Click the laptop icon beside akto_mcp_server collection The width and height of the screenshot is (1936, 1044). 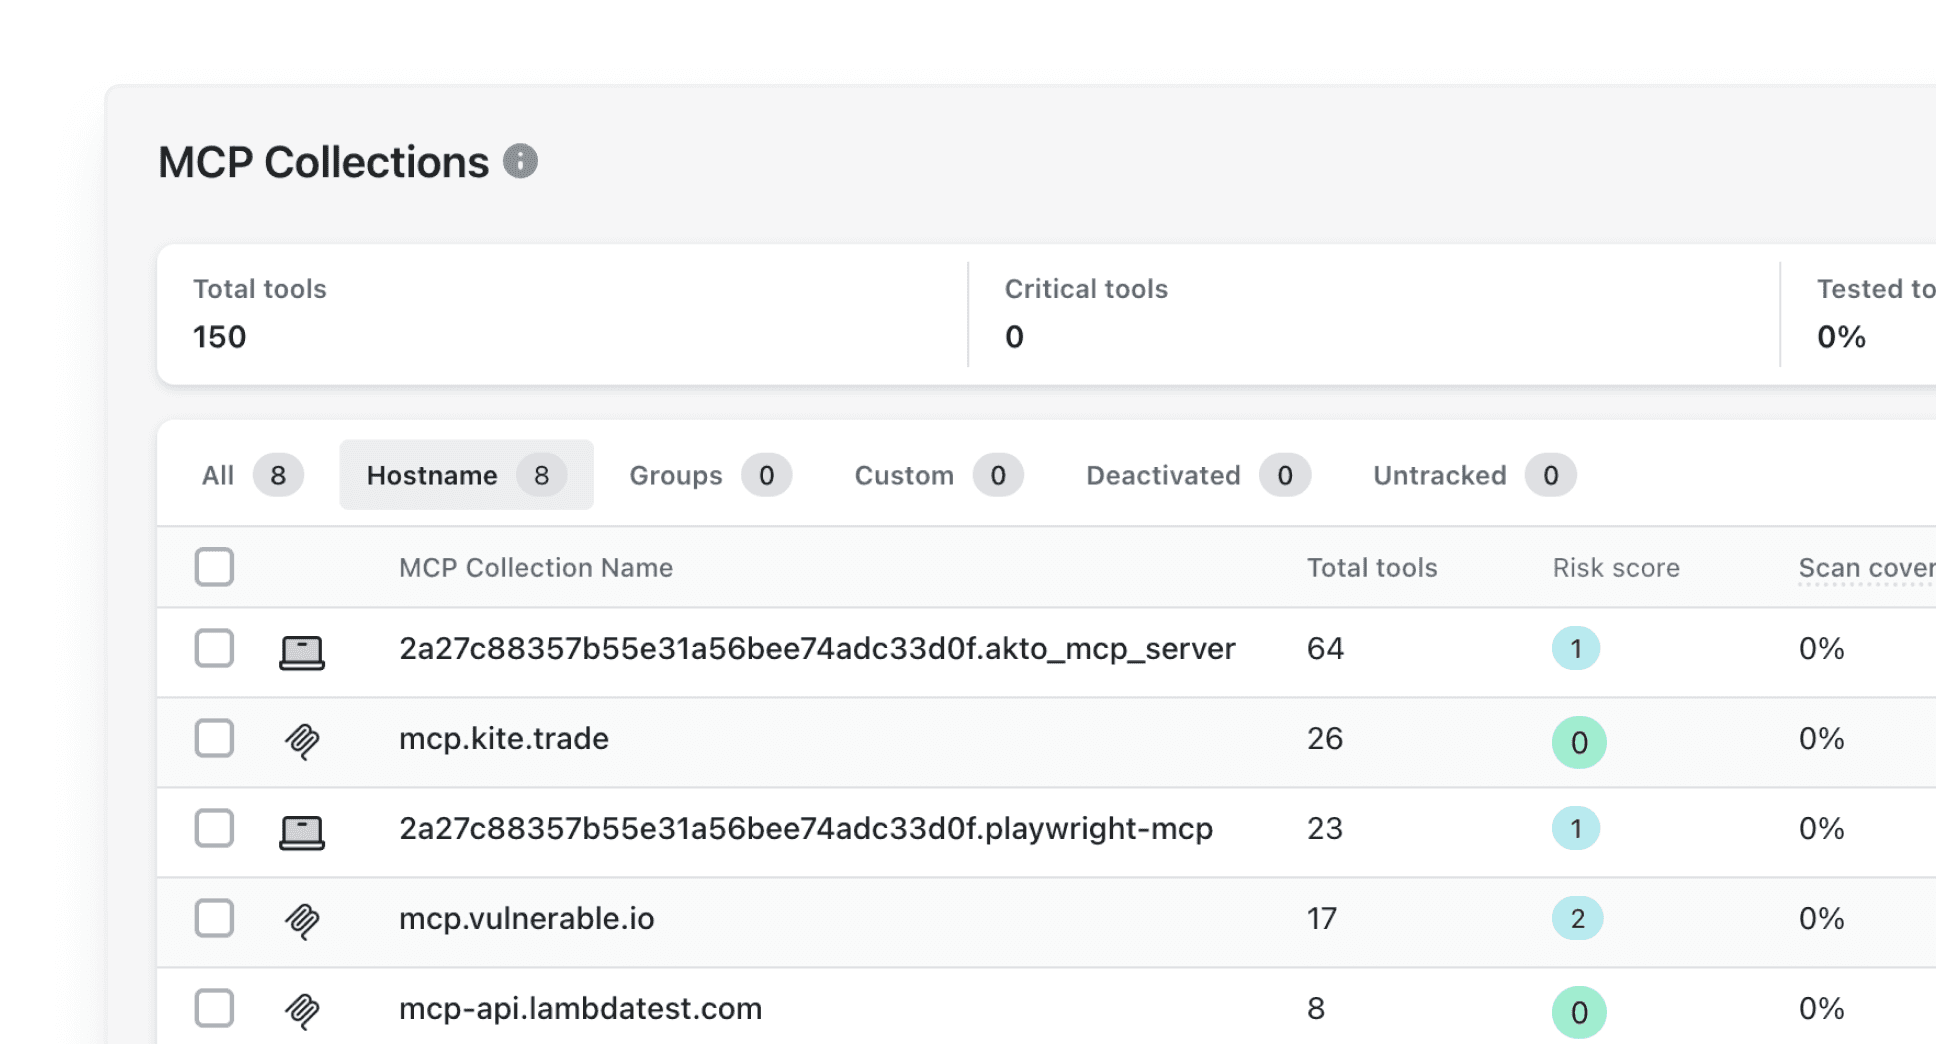[x=300, y=650]
